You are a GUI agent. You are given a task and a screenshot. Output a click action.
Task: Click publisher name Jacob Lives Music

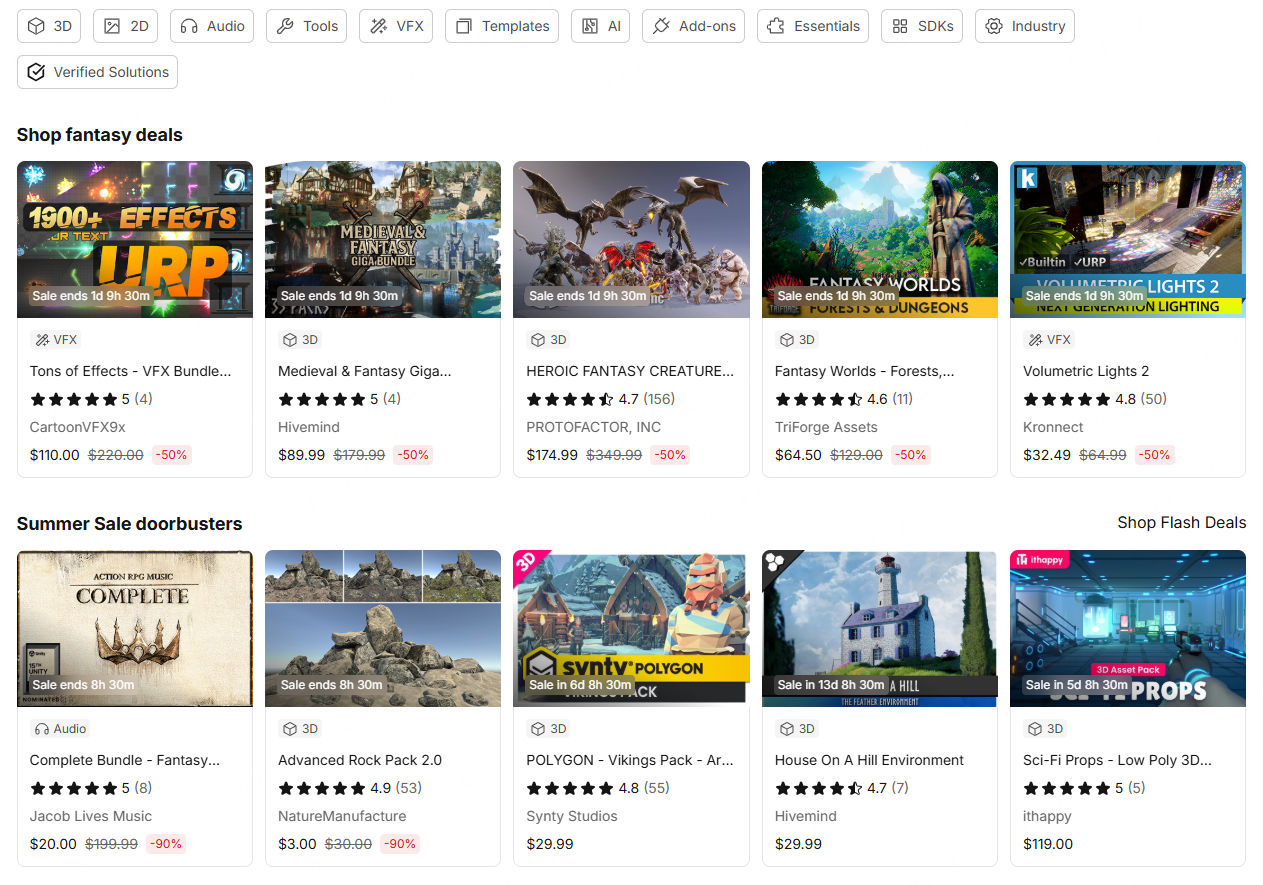(x=91, y=816)
